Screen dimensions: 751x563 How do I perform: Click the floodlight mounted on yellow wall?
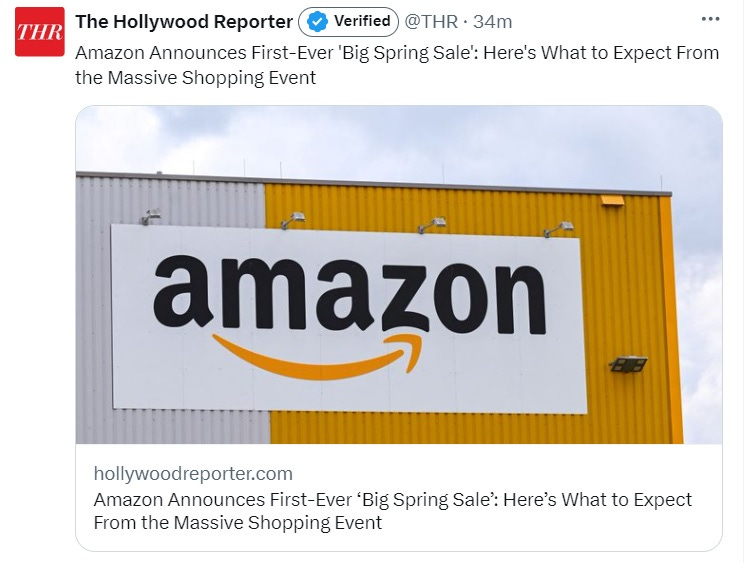click(x=628, y=364)
